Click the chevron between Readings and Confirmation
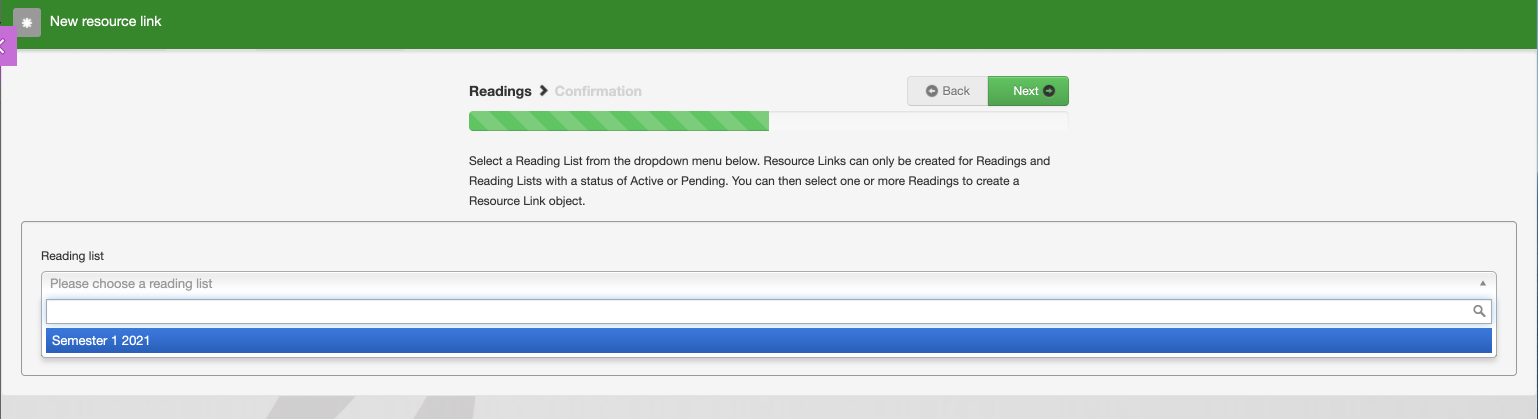The width and height of the screenshot is (1538, 419). point(543,91)
